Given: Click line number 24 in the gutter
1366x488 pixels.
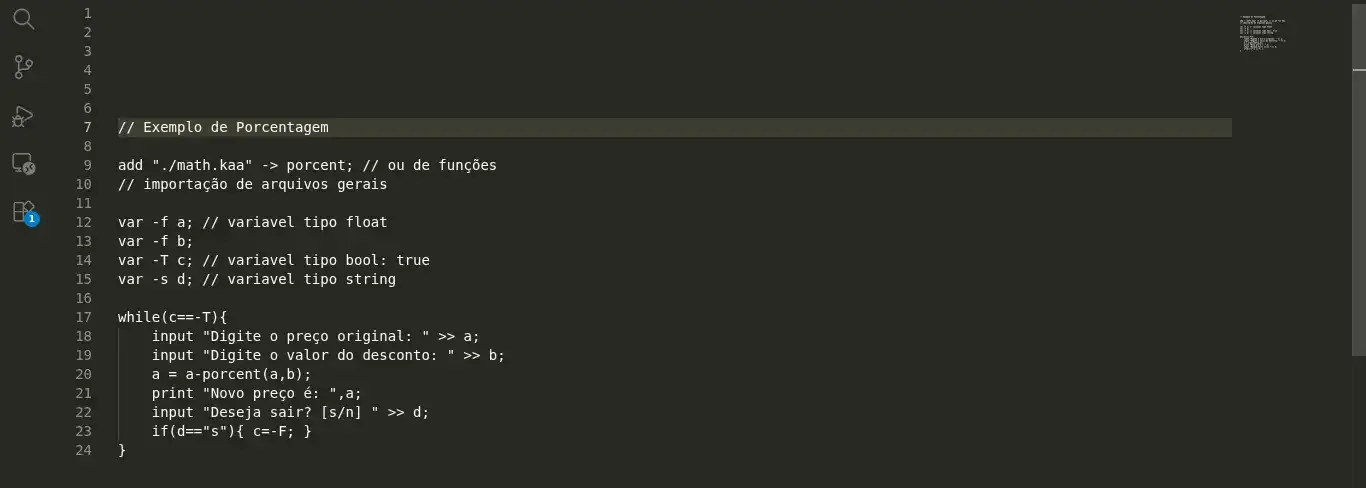Looking at the screenshot, I should tap(84, 450).
